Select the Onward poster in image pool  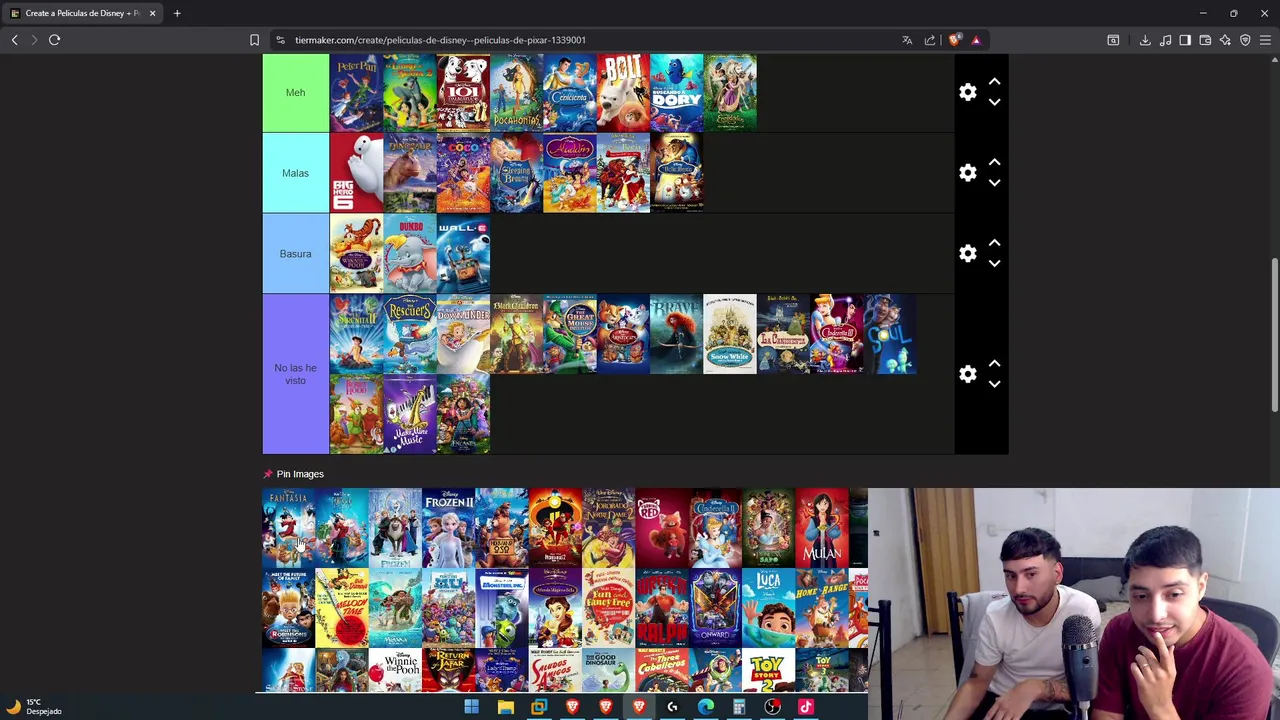coord(715,608)
